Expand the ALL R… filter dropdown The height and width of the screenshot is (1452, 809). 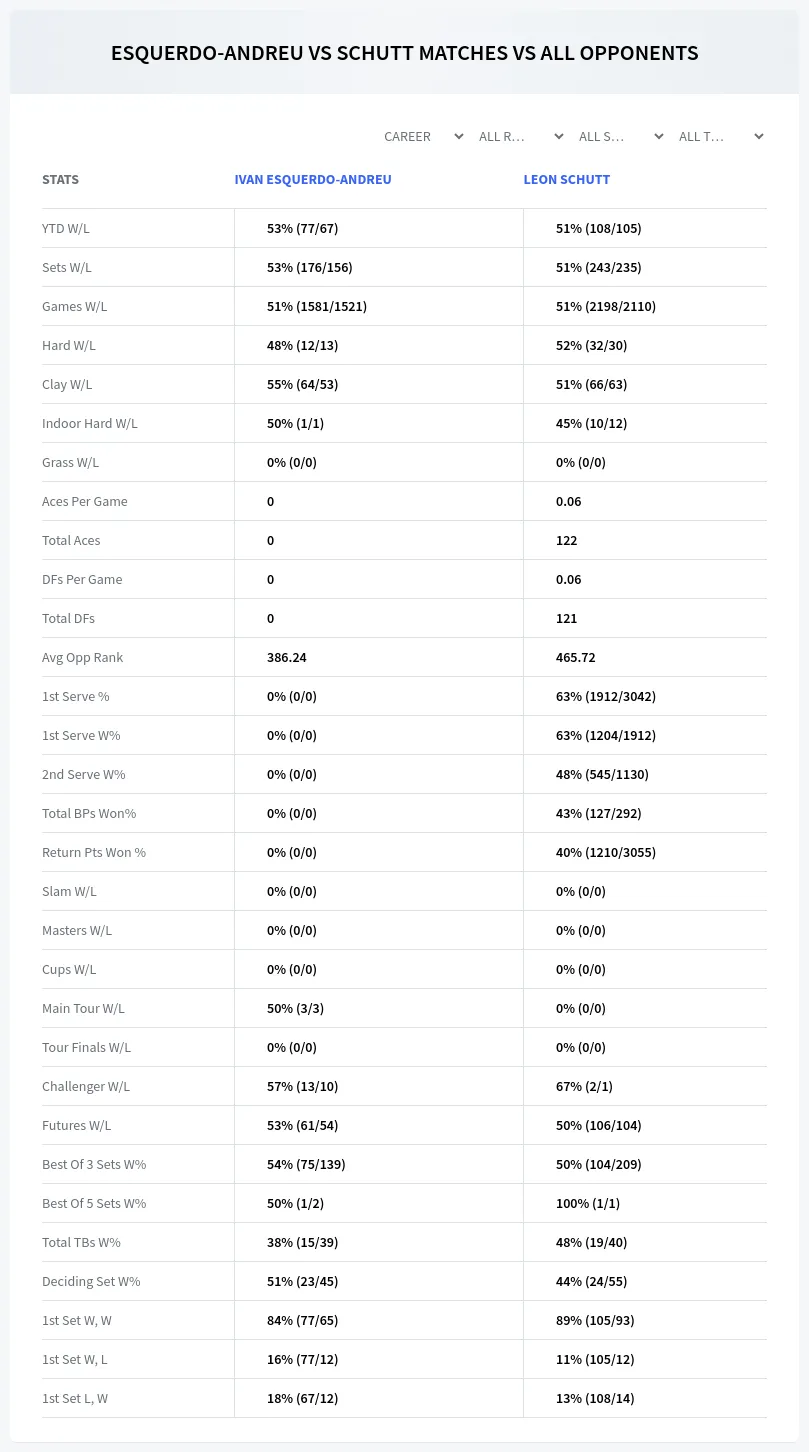pyautogui.click(x=521, y=136)
